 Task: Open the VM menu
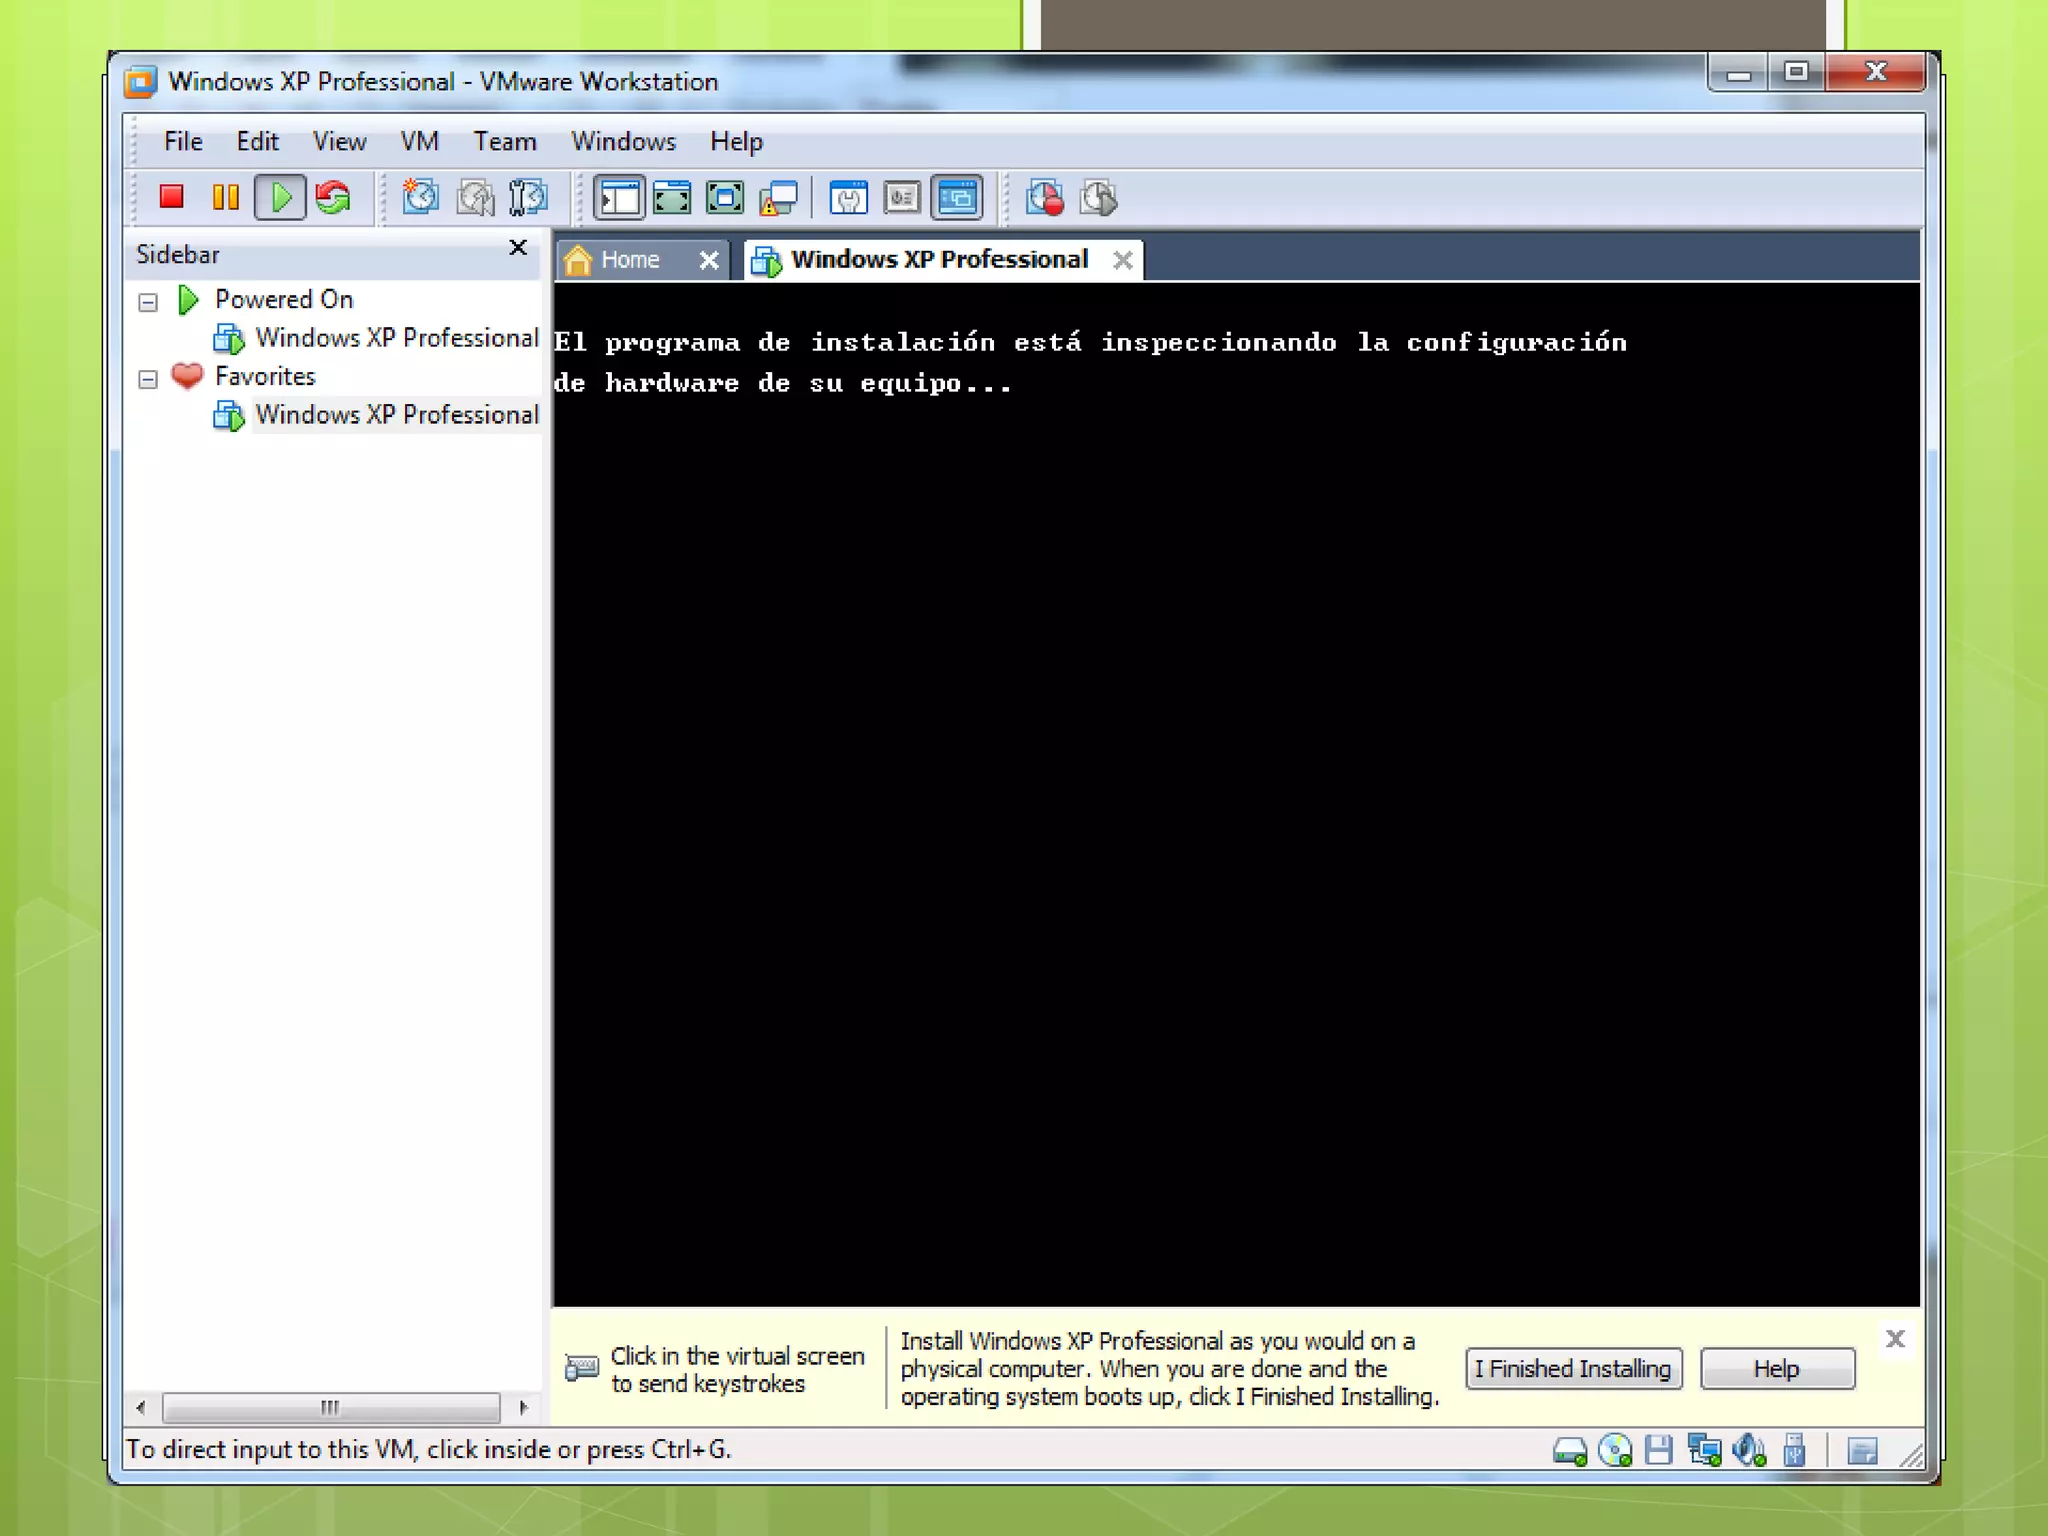click(x=419, y=141)
